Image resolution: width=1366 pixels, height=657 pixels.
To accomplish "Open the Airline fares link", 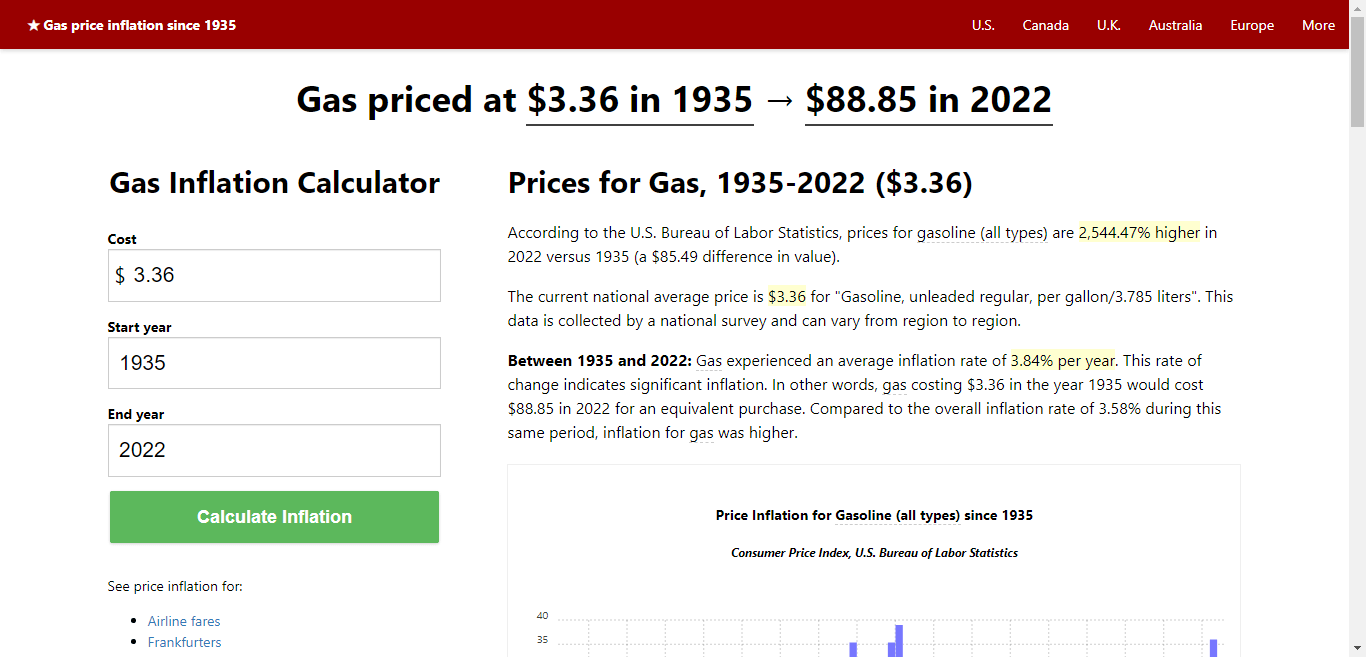I will pyautogui.click(x=184, y=621).
